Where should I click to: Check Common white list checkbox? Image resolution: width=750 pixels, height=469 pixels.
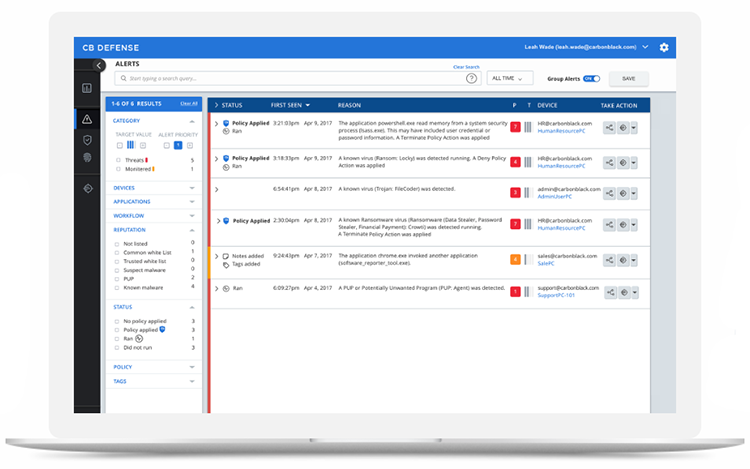(x=117, y=253)
